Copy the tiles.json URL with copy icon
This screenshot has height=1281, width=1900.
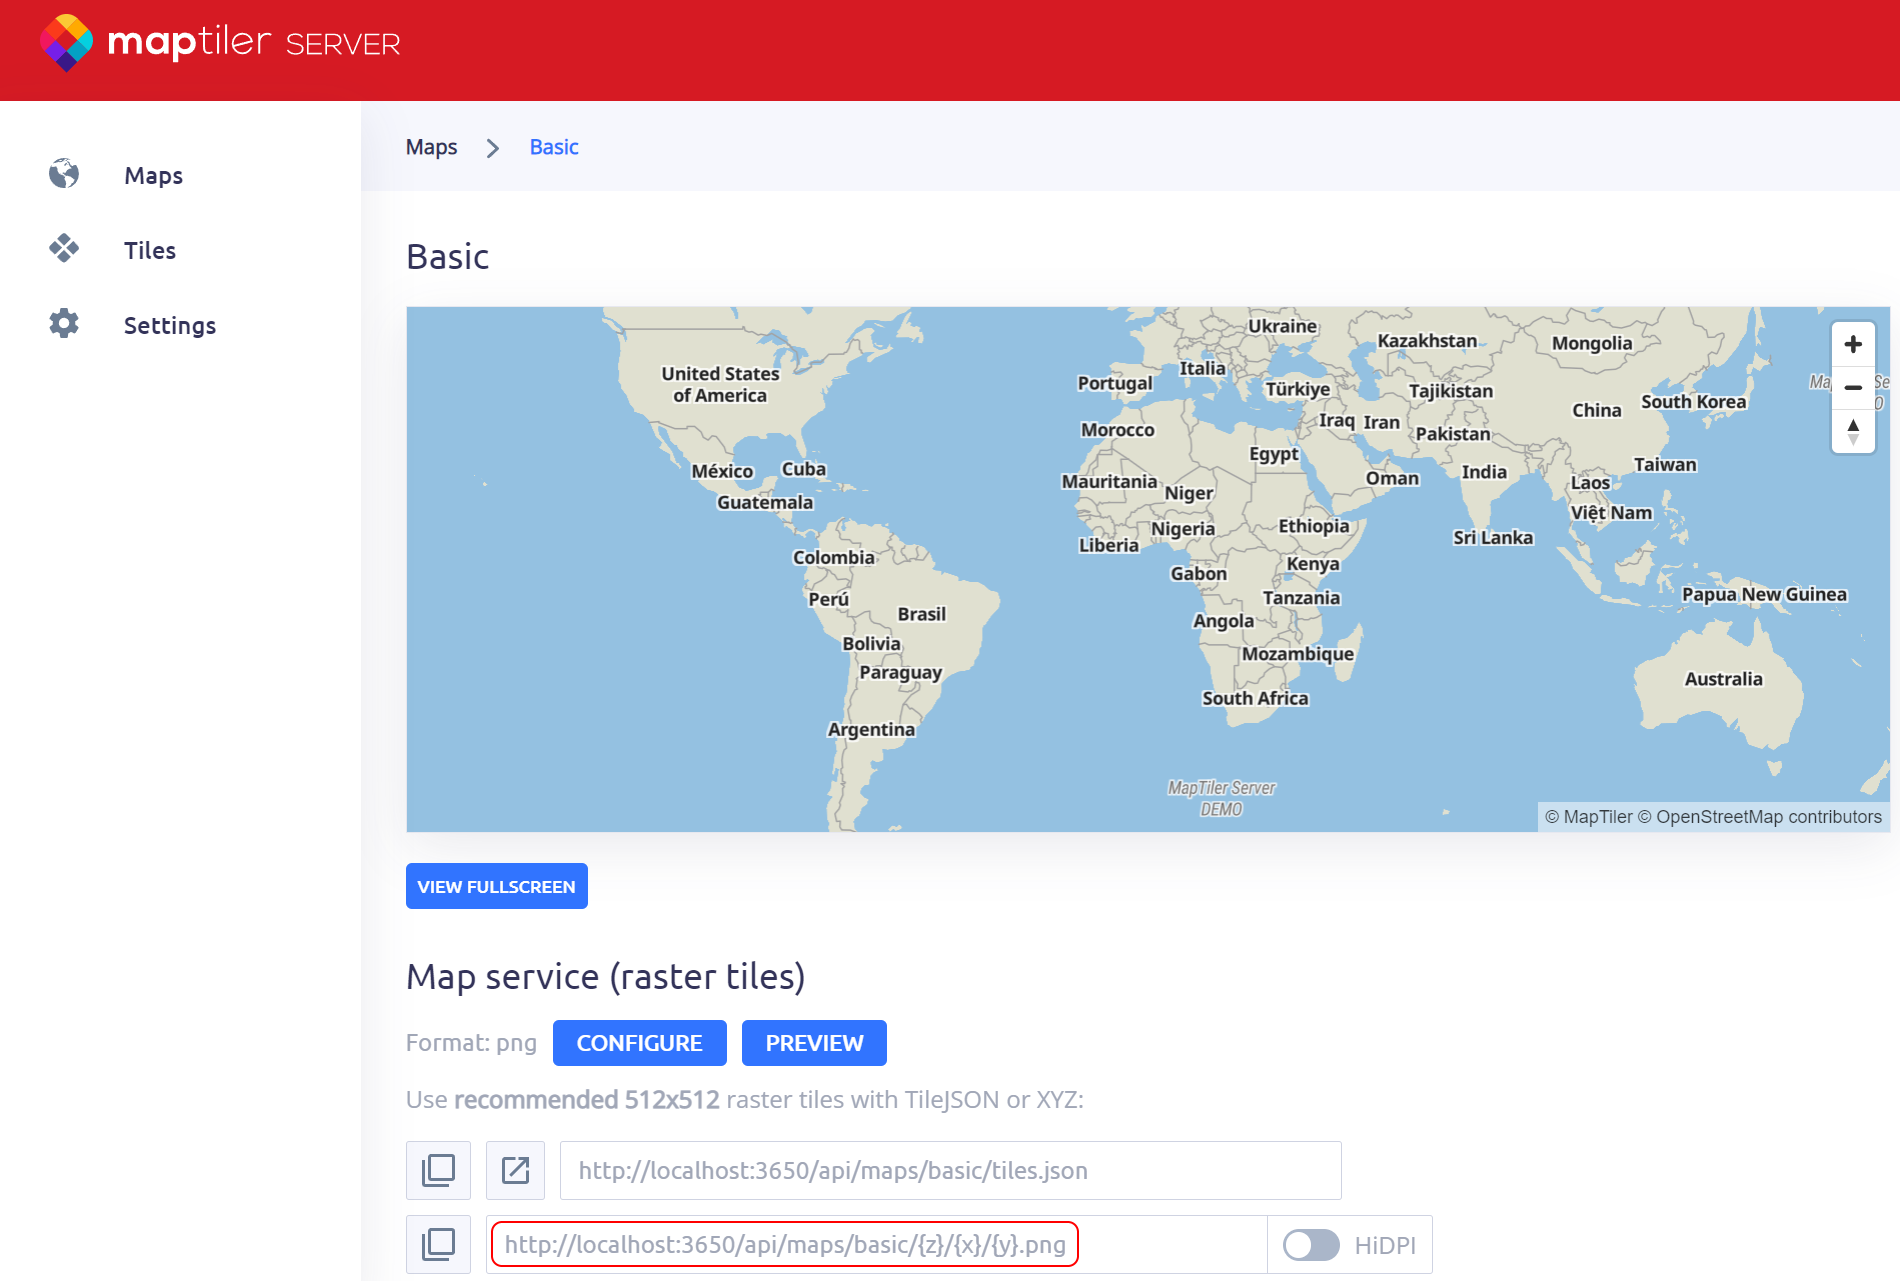[438, 1170]
